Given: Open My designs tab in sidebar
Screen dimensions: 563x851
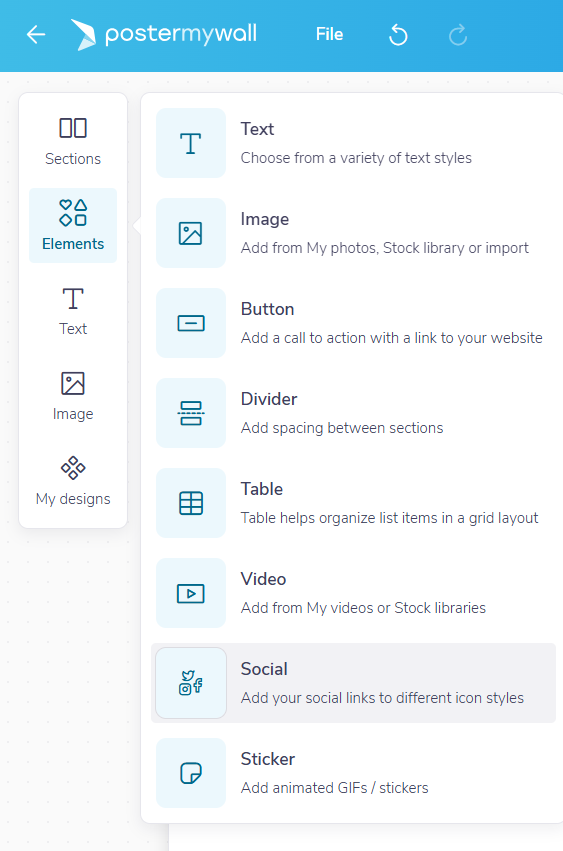Looking at the screenshot, I should click(73, 481).
